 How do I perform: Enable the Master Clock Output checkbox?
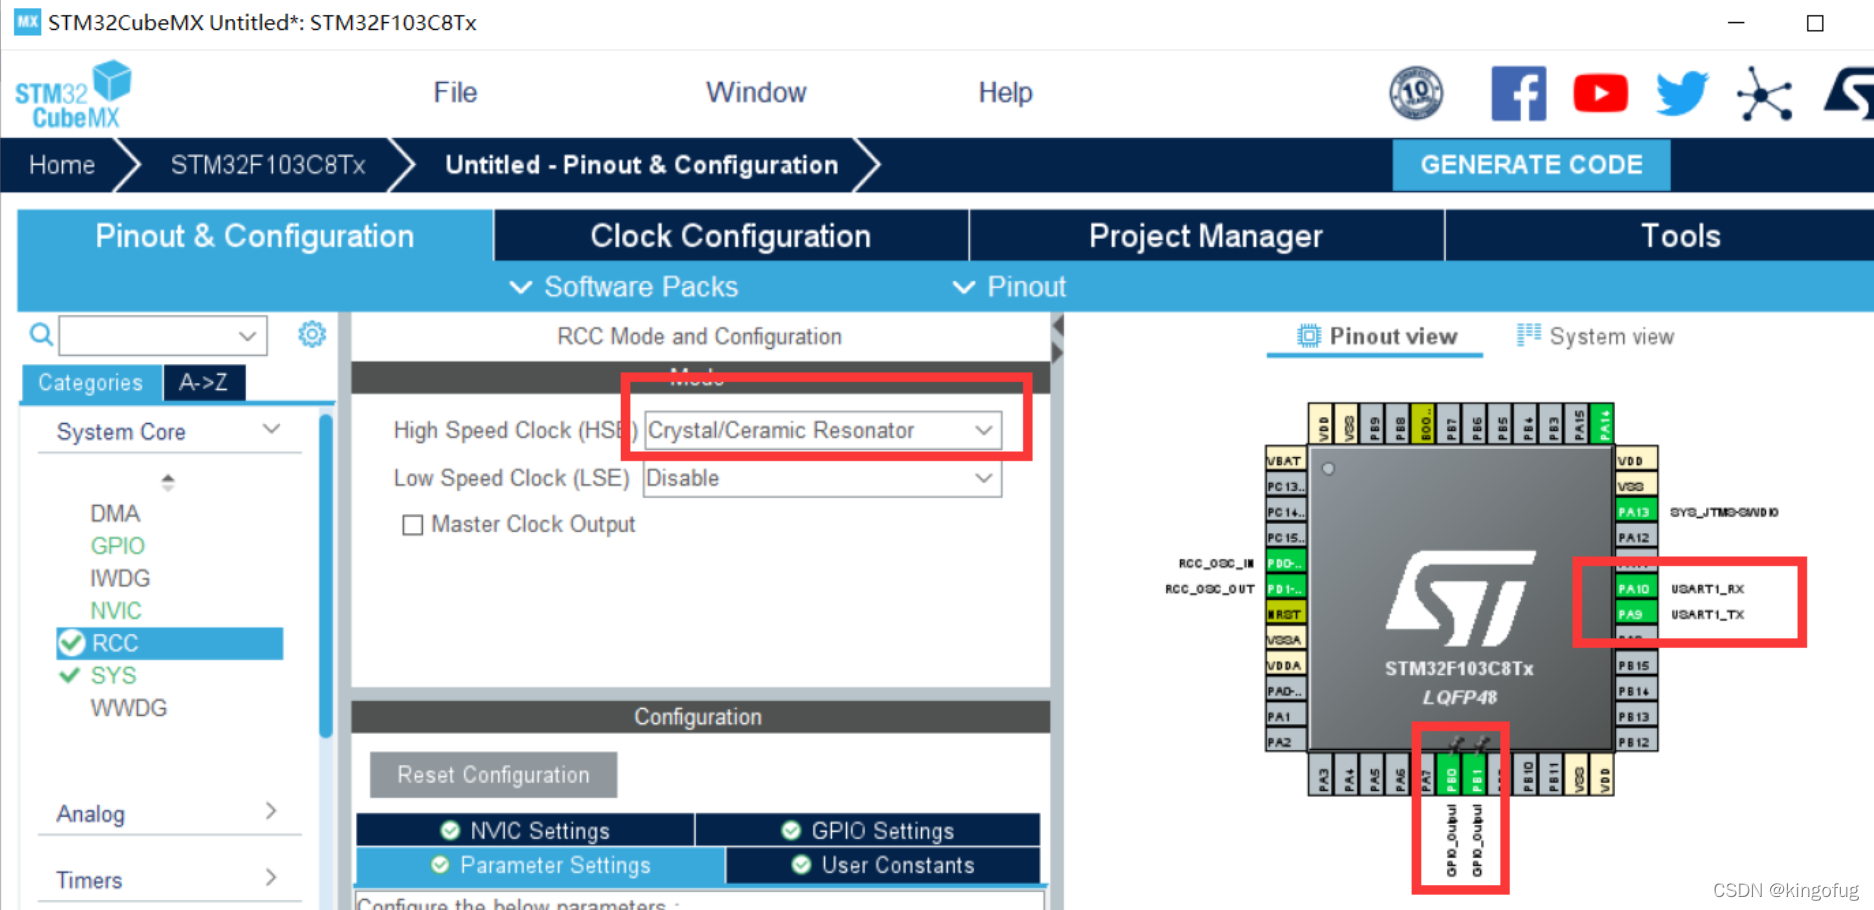tap(412, 525)
